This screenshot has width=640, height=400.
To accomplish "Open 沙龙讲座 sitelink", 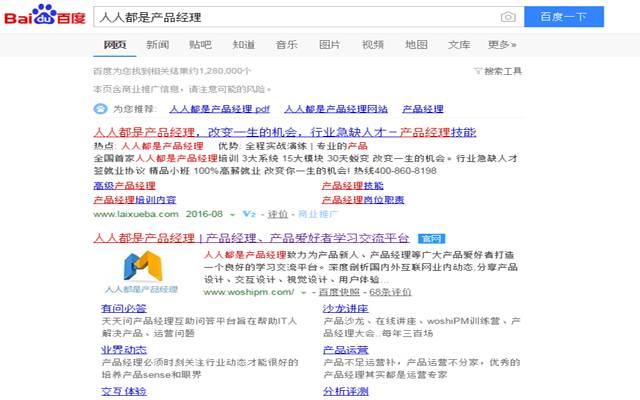I will [x=346, y=309].
